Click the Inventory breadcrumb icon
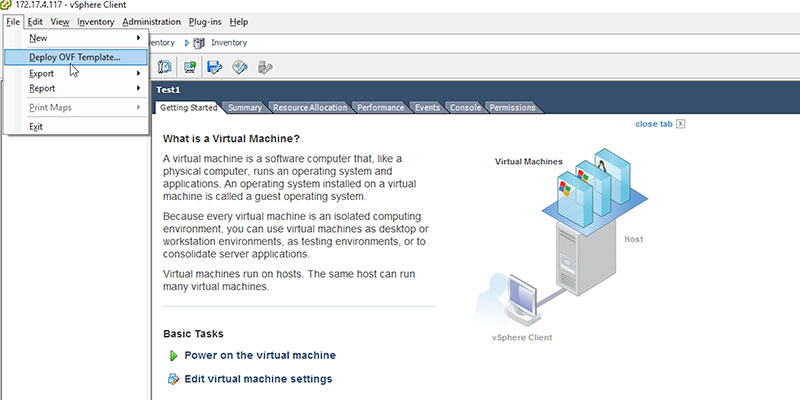The width and height of the screenshot is (800, 400). (199, 43)
